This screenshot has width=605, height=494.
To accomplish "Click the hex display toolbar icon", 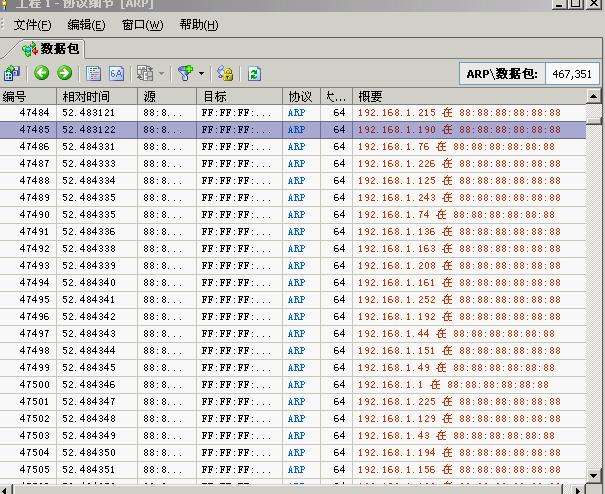I will (116, 73).
